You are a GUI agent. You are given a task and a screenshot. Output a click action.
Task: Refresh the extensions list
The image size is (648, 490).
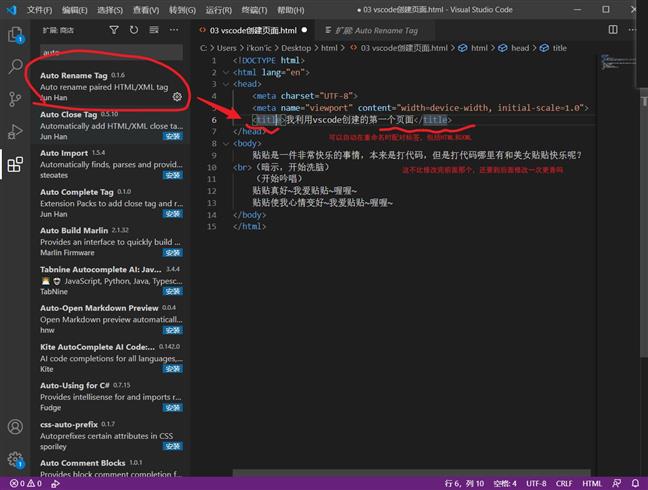click(134, 30)
